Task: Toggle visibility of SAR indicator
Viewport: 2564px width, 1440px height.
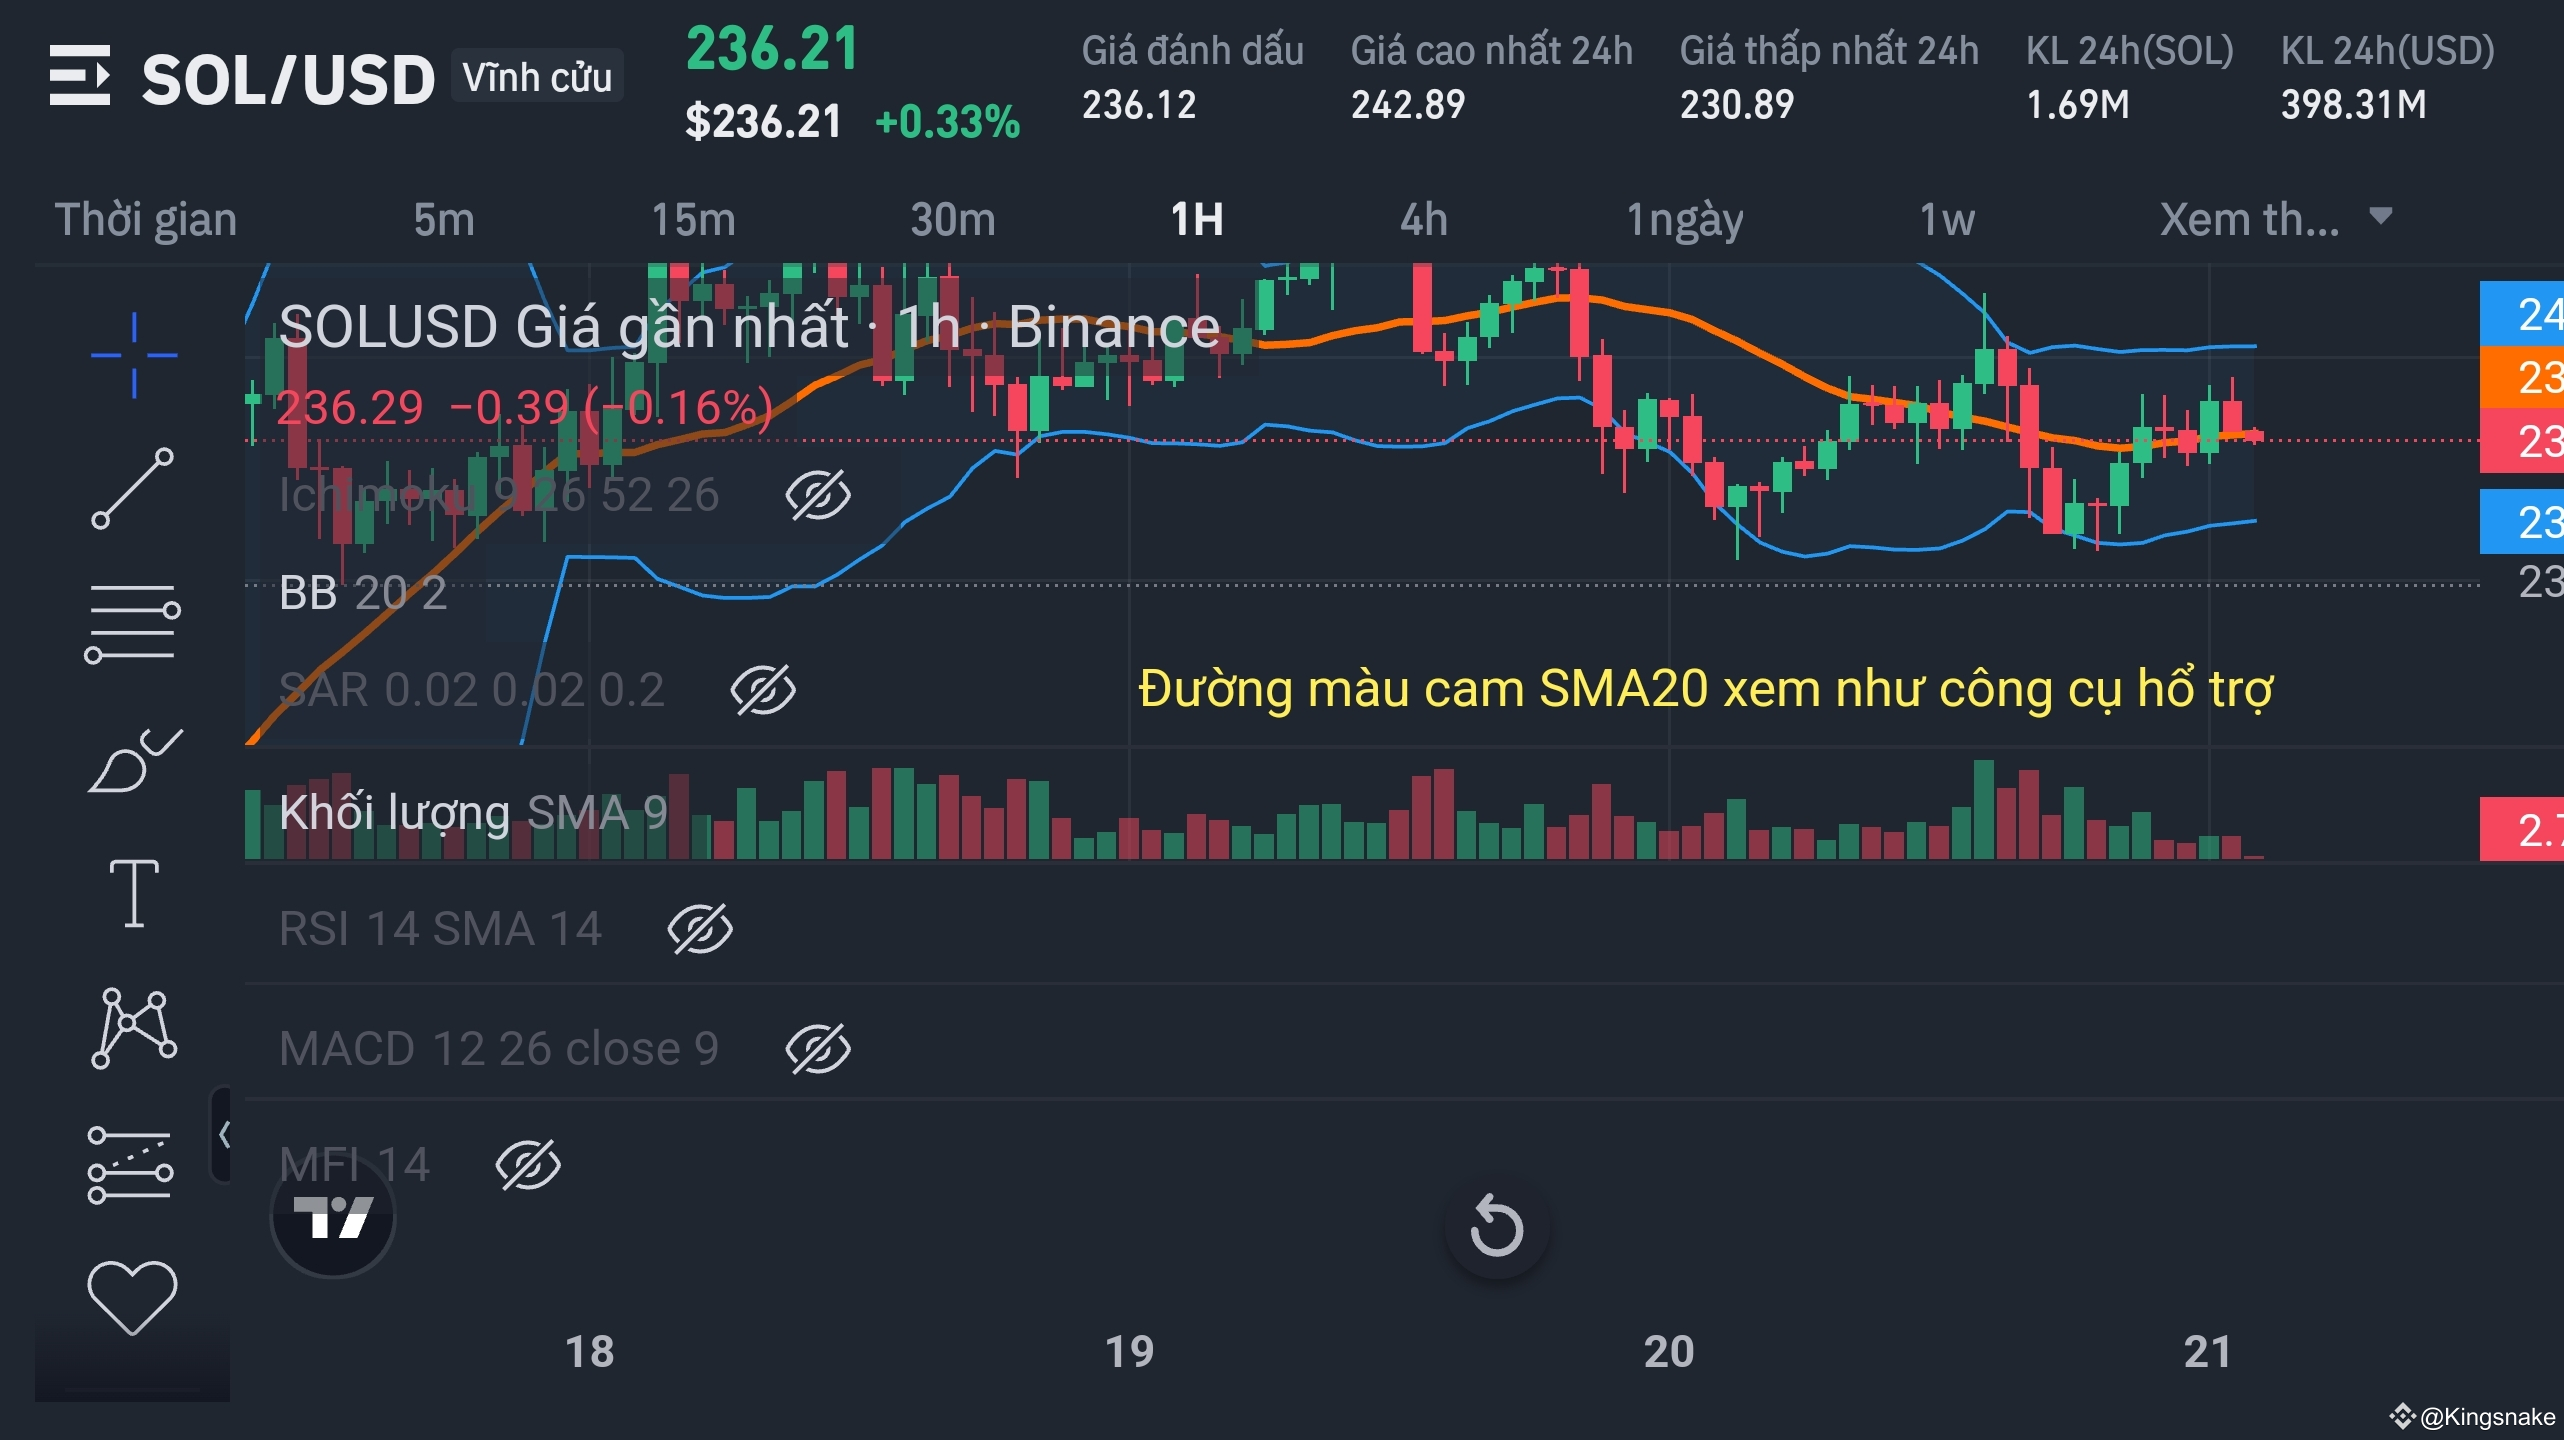Action: 763,690
